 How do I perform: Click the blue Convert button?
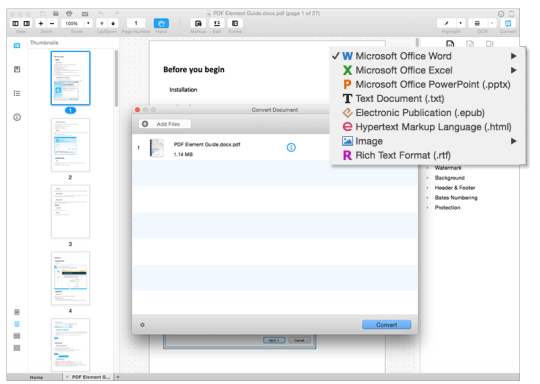(386, 325)
